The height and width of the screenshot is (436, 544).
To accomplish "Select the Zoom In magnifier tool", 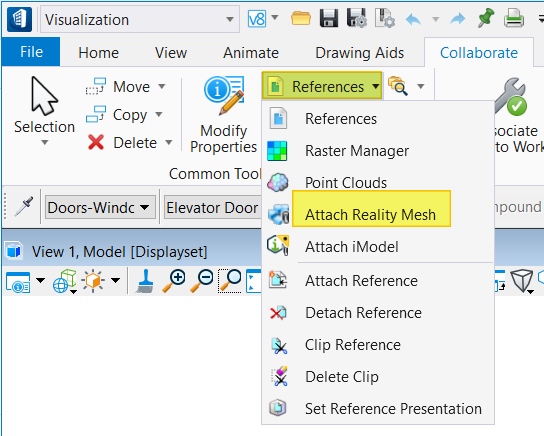I will click(x=174, y=281).
